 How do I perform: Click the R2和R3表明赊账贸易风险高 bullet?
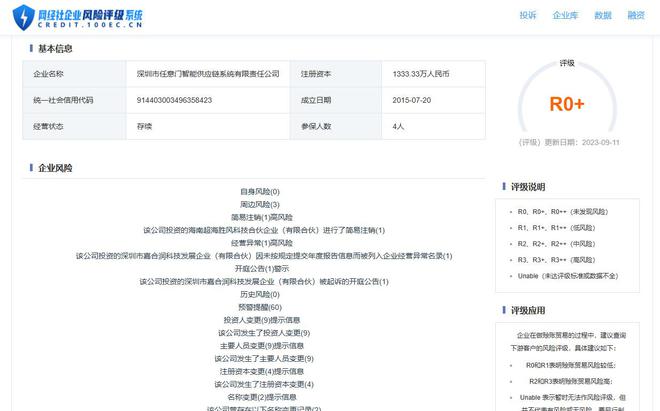(571, 381)
